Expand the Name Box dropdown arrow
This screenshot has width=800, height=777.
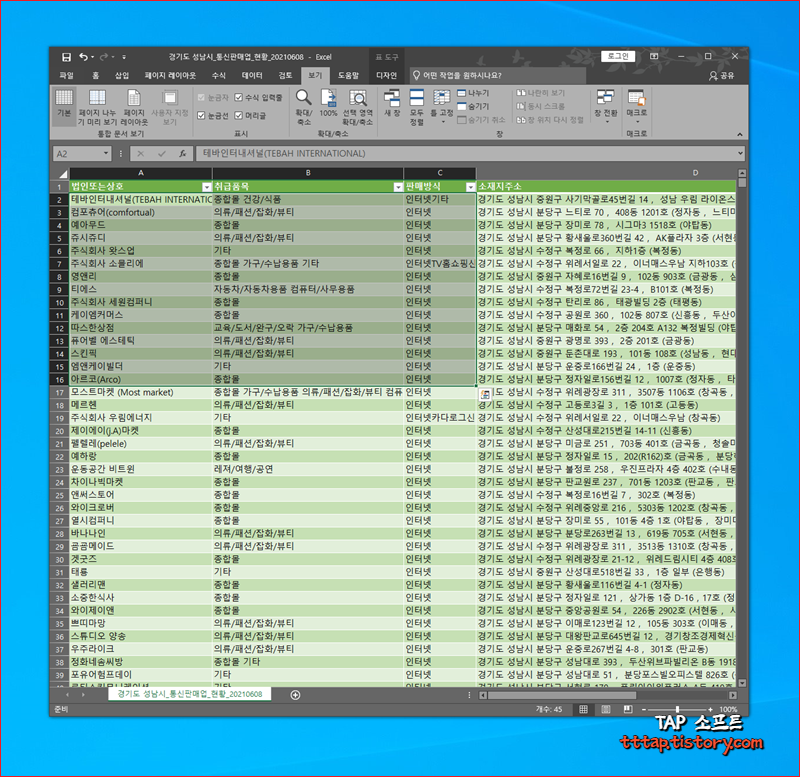(106, 154)
